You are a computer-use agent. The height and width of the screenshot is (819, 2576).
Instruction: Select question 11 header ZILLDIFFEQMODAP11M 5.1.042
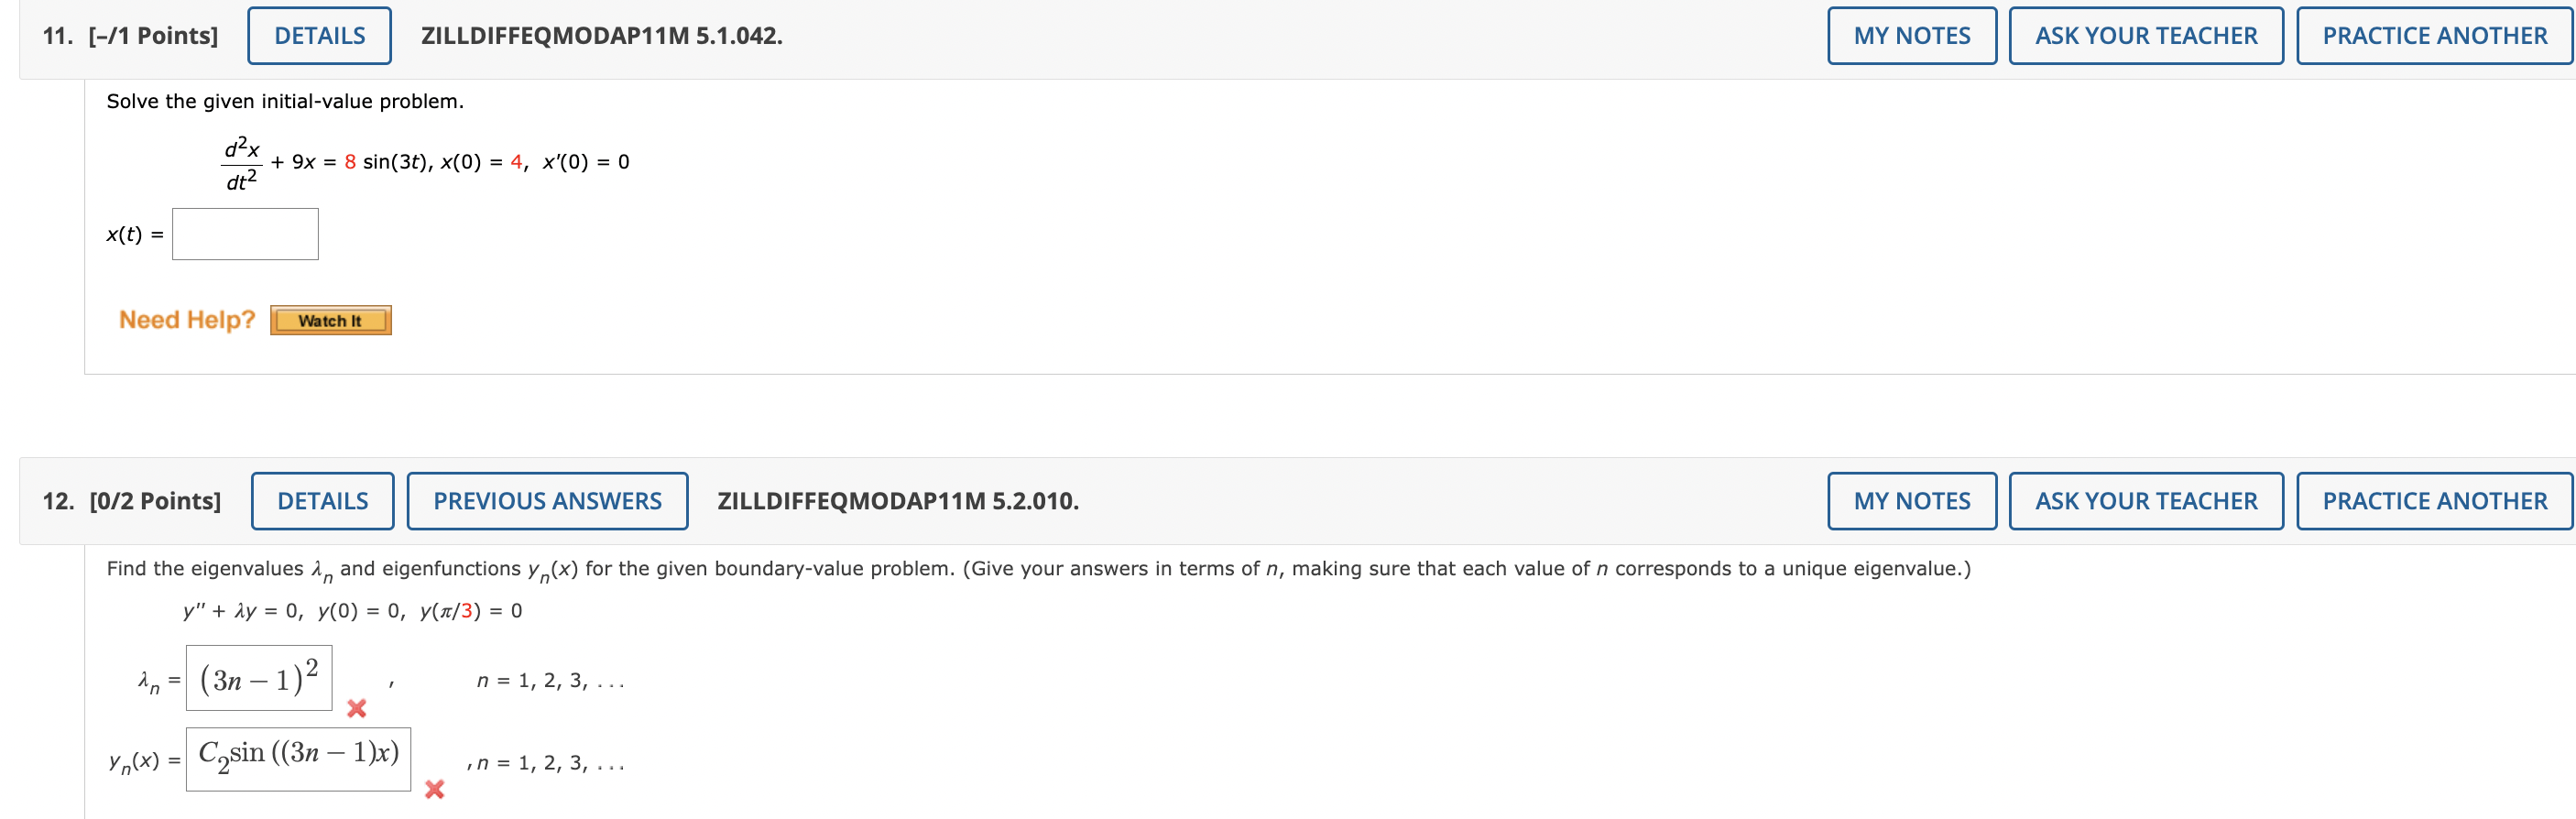click(601, 36)
